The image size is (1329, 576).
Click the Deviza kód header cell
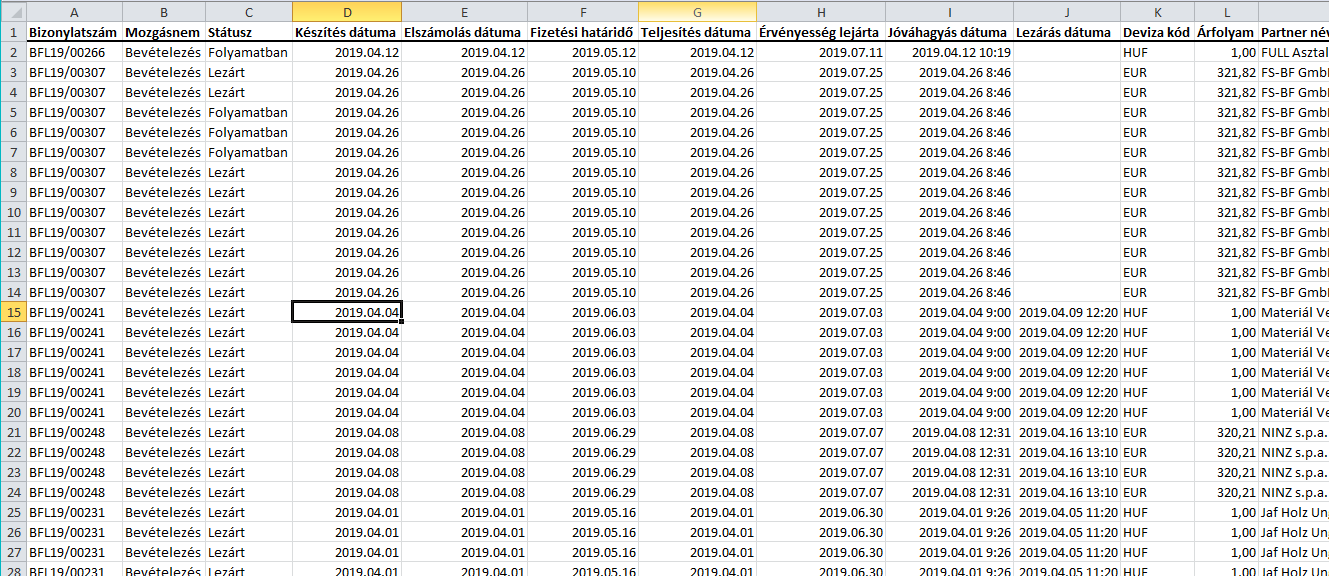1157,32
